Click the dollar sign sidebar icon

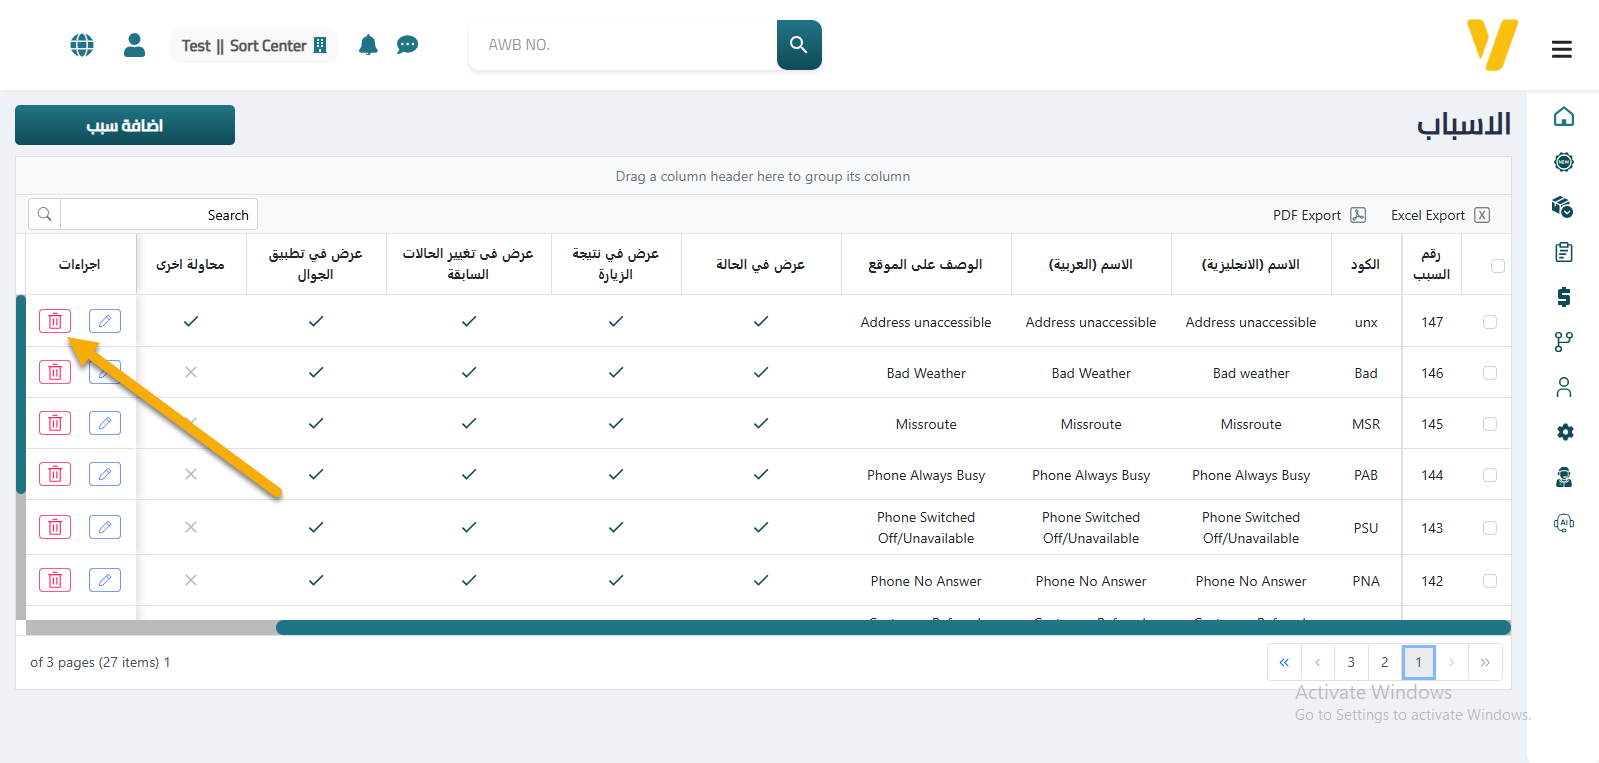pos(1564,297)
